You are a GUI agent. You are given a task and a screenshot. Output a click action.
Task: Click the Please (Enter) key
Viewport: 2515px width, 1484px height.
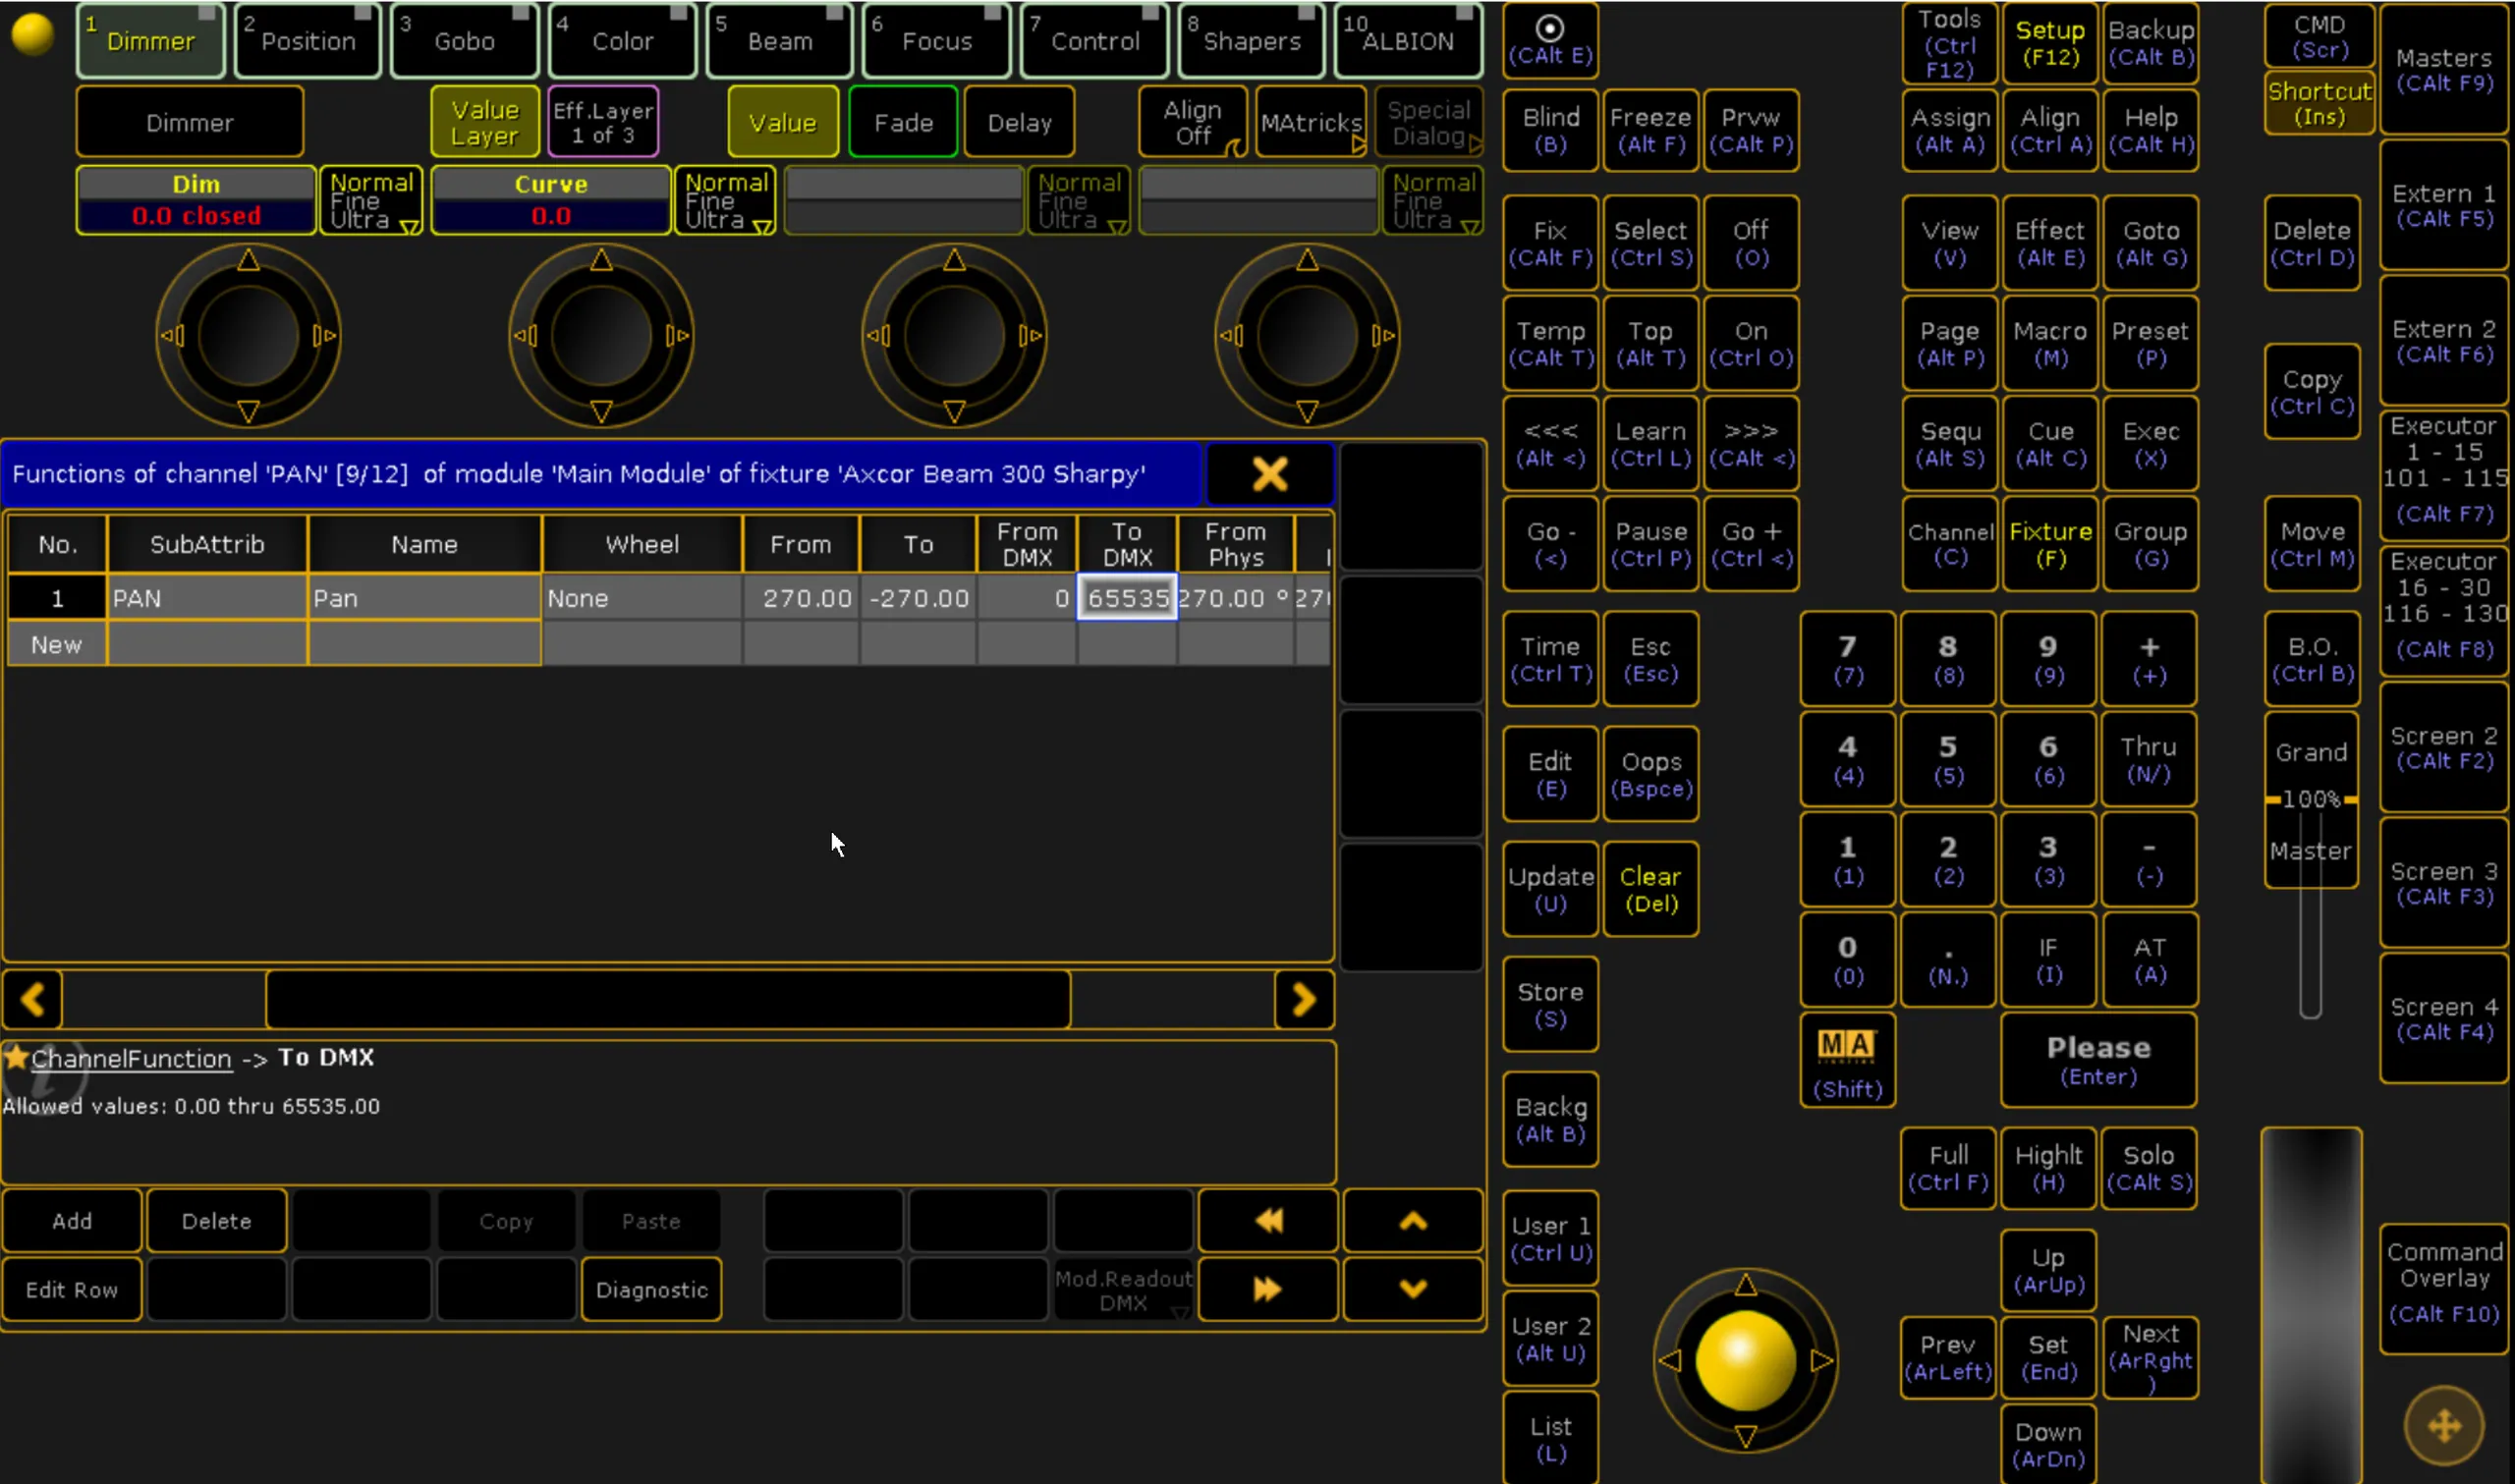point(2098,1059)
